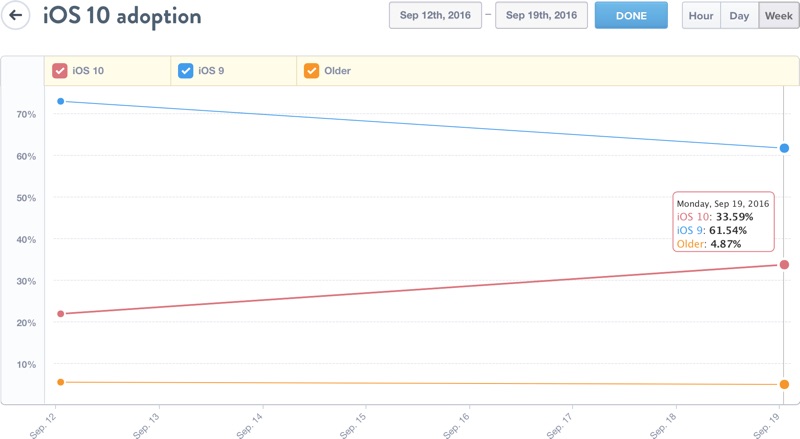
Task: Switch to Hour granularity
Action: tap(701, 16)
